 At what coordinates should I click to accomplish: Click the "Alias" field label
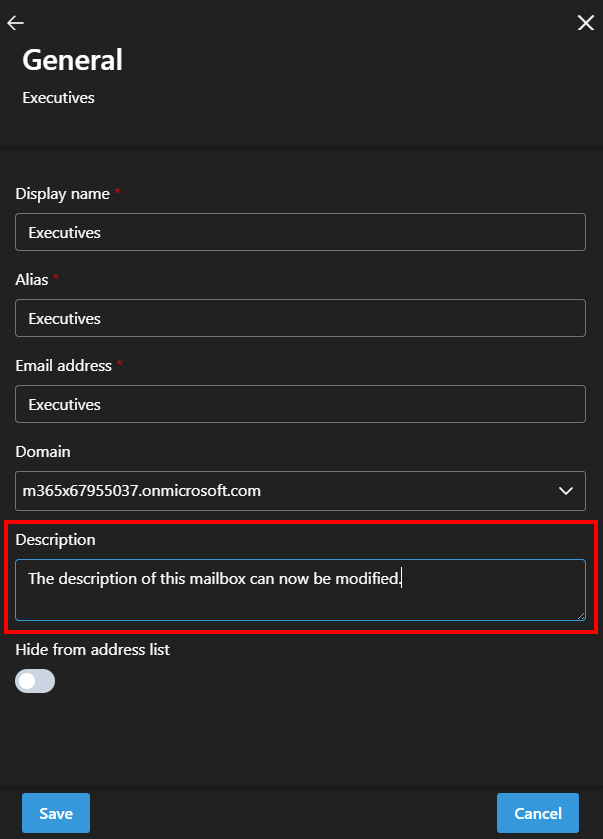[x=32, y=279]
